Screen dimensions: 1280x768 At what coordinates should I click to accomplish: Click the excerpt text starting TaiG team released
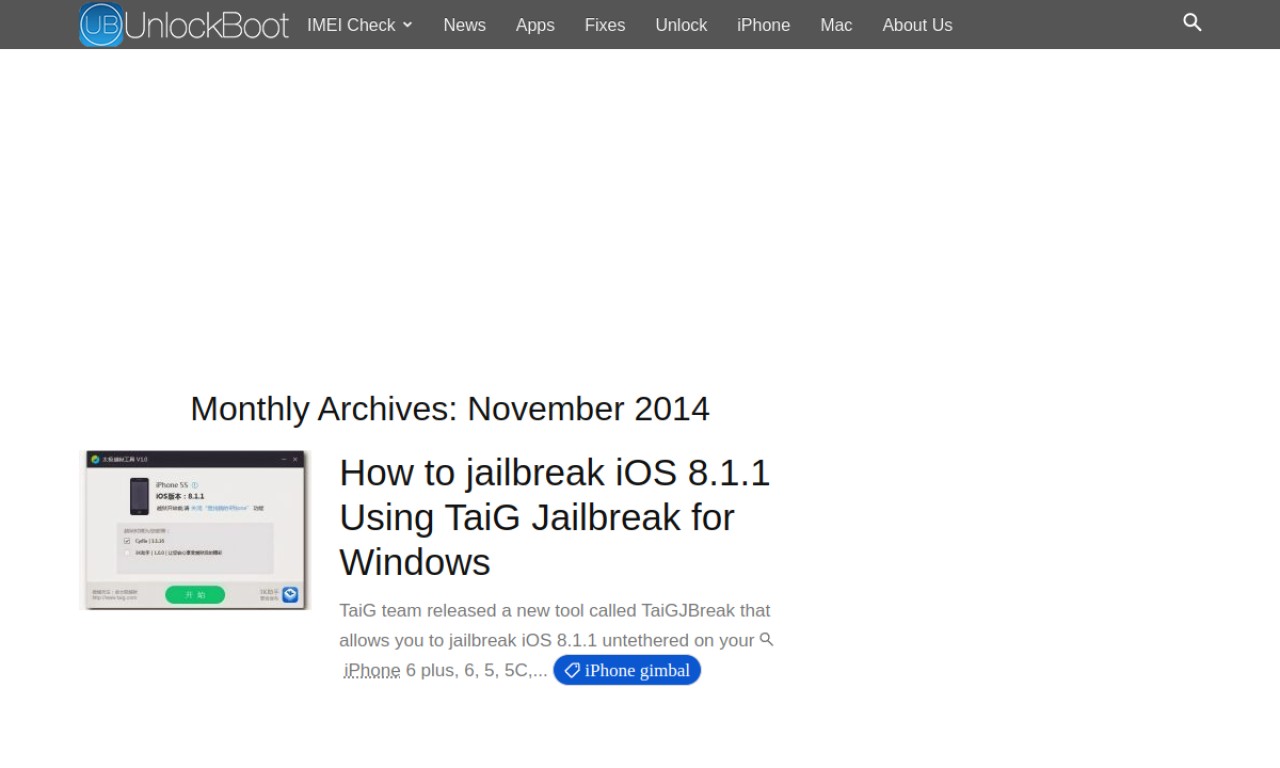click(555, 640)
